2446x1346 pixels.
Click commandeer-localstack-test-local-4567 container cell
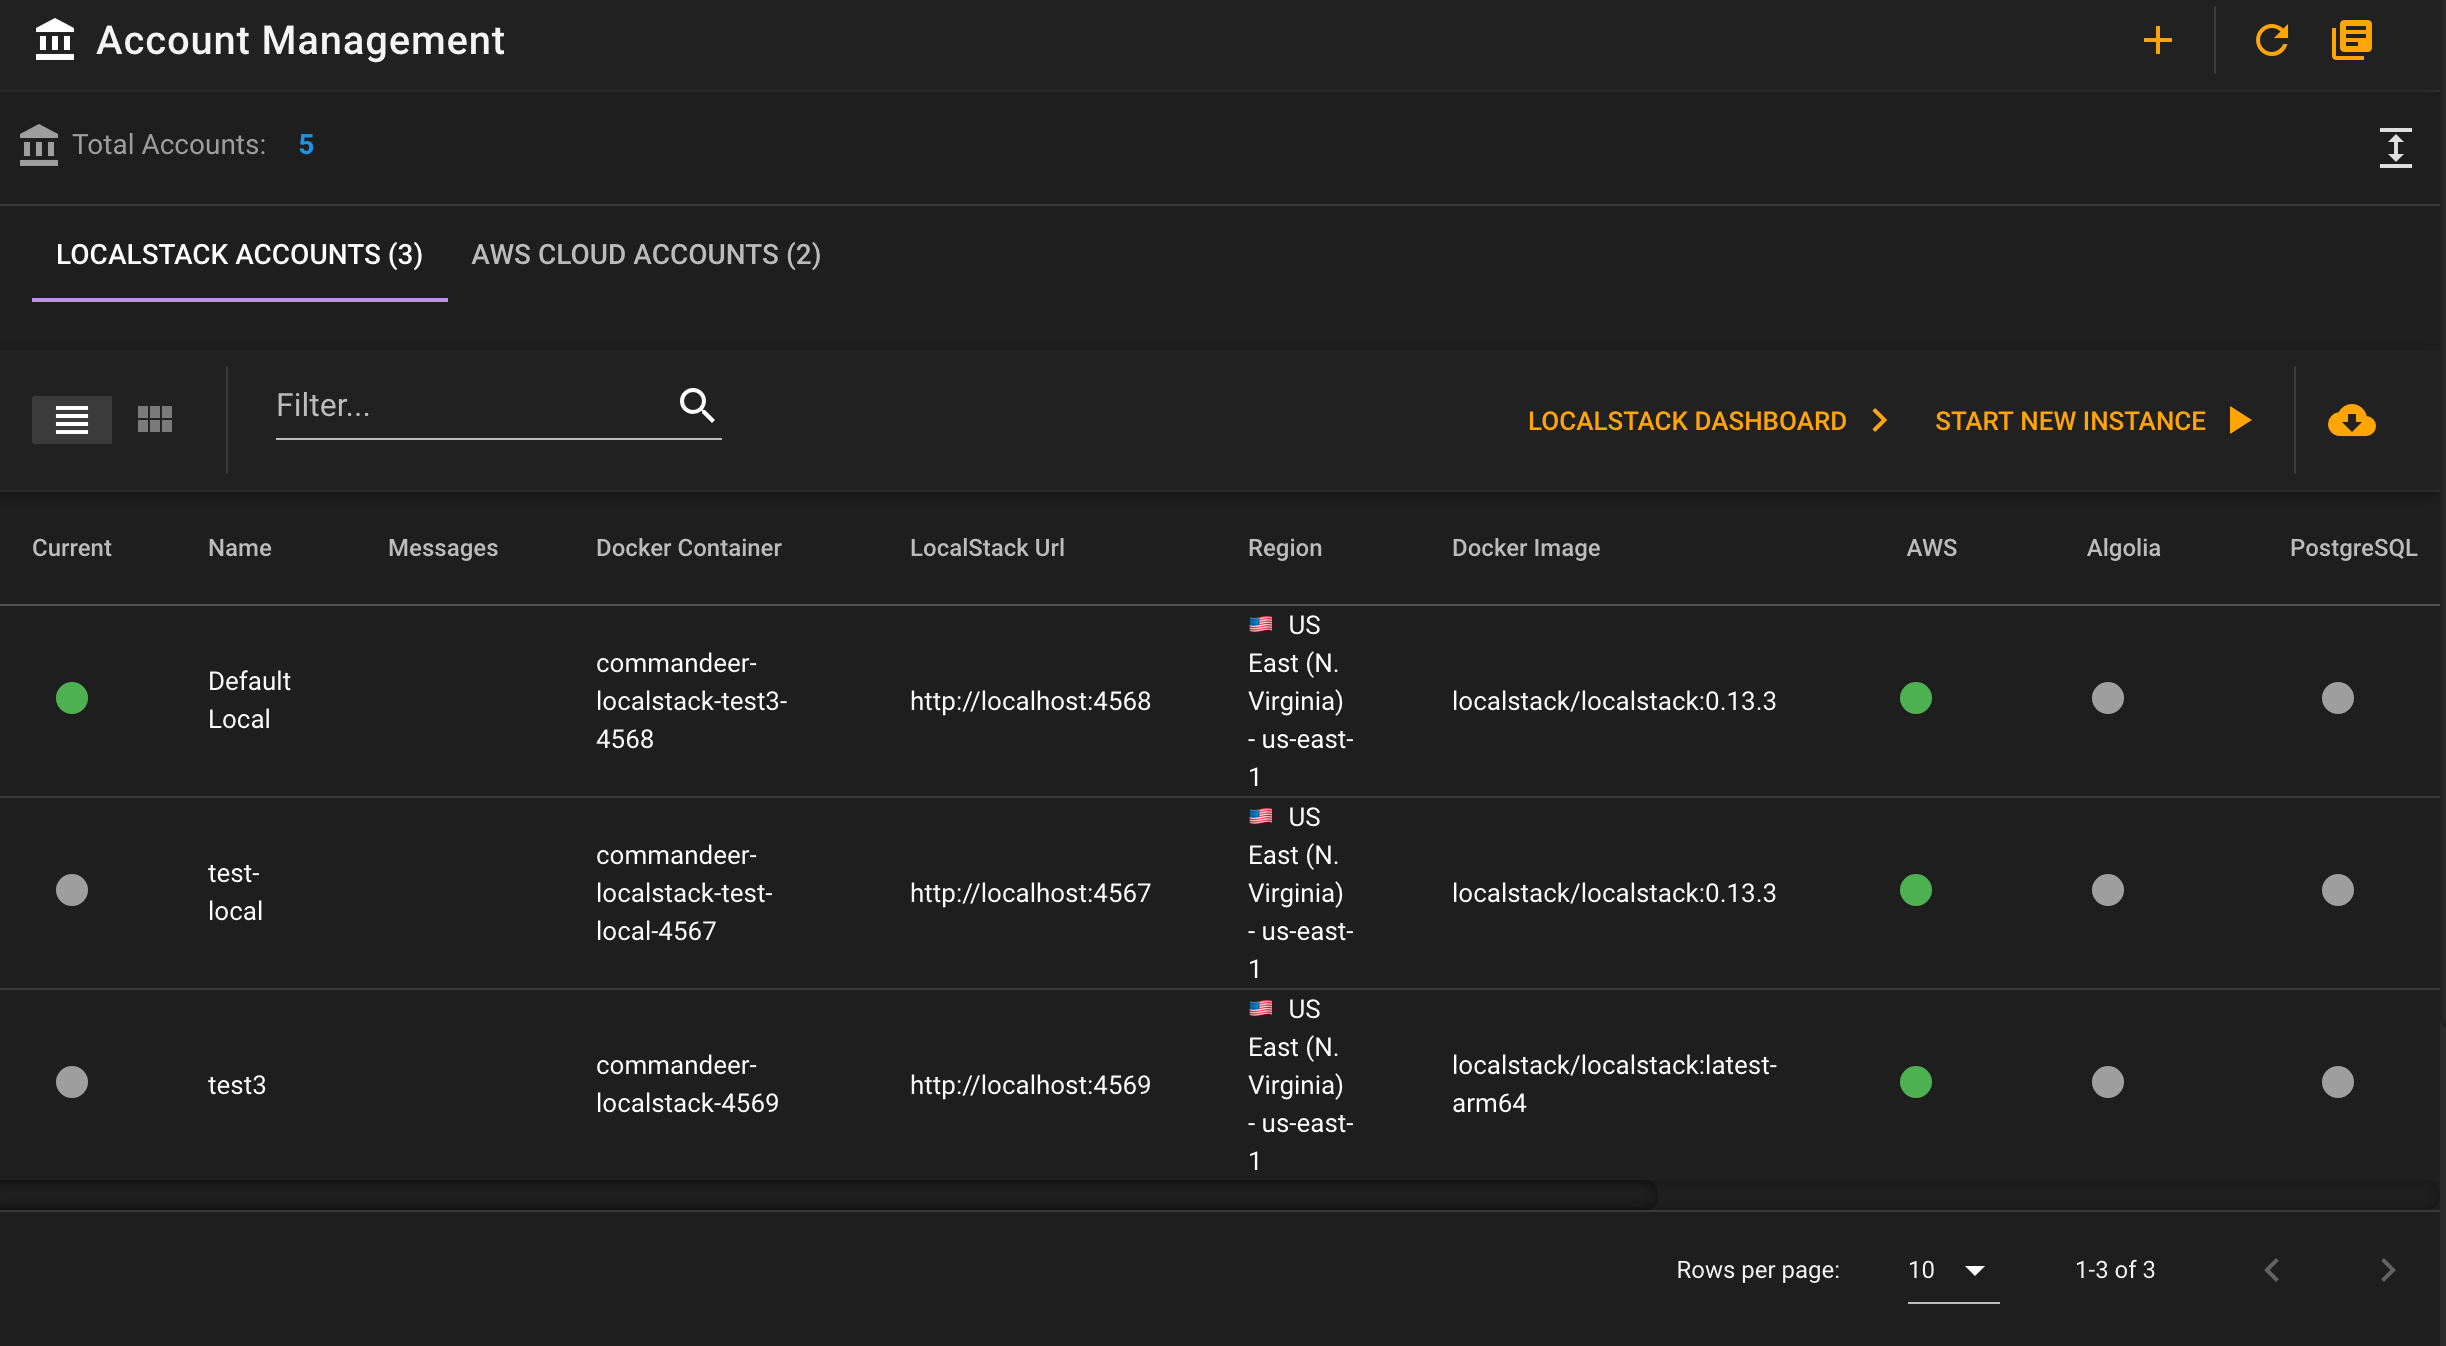(685, 893)
